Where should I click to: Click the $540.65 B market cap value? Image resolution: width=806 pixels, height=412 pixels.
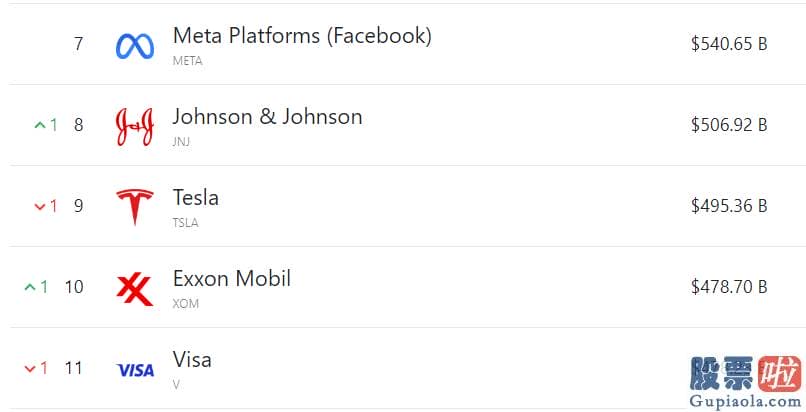coord(729,44)
